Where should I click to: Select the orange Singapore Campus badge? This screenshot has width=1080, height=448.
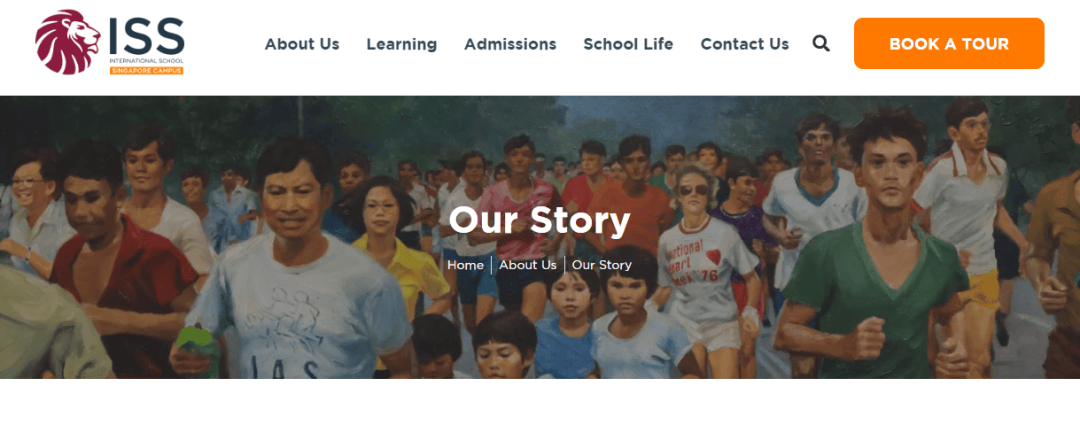tap(147, 70)
